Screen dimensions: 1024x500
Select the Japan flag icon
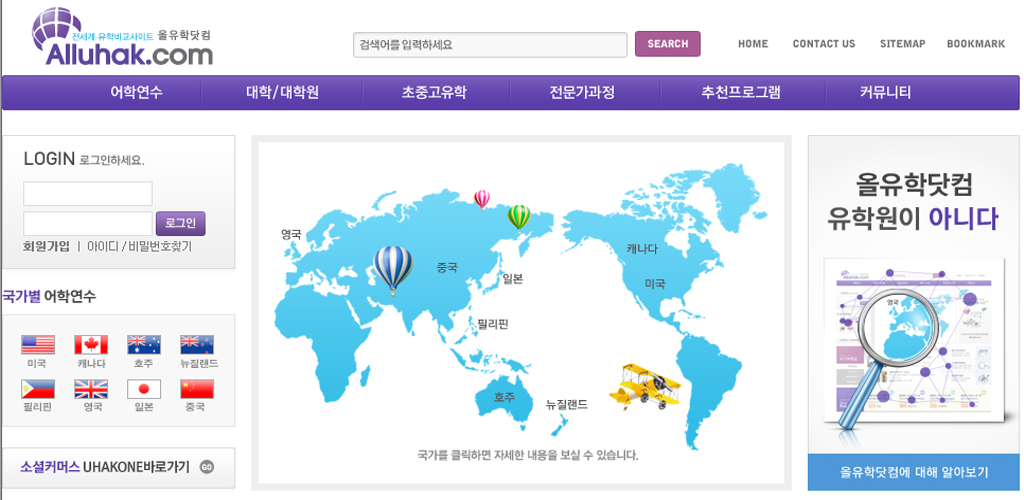point(144,389)
